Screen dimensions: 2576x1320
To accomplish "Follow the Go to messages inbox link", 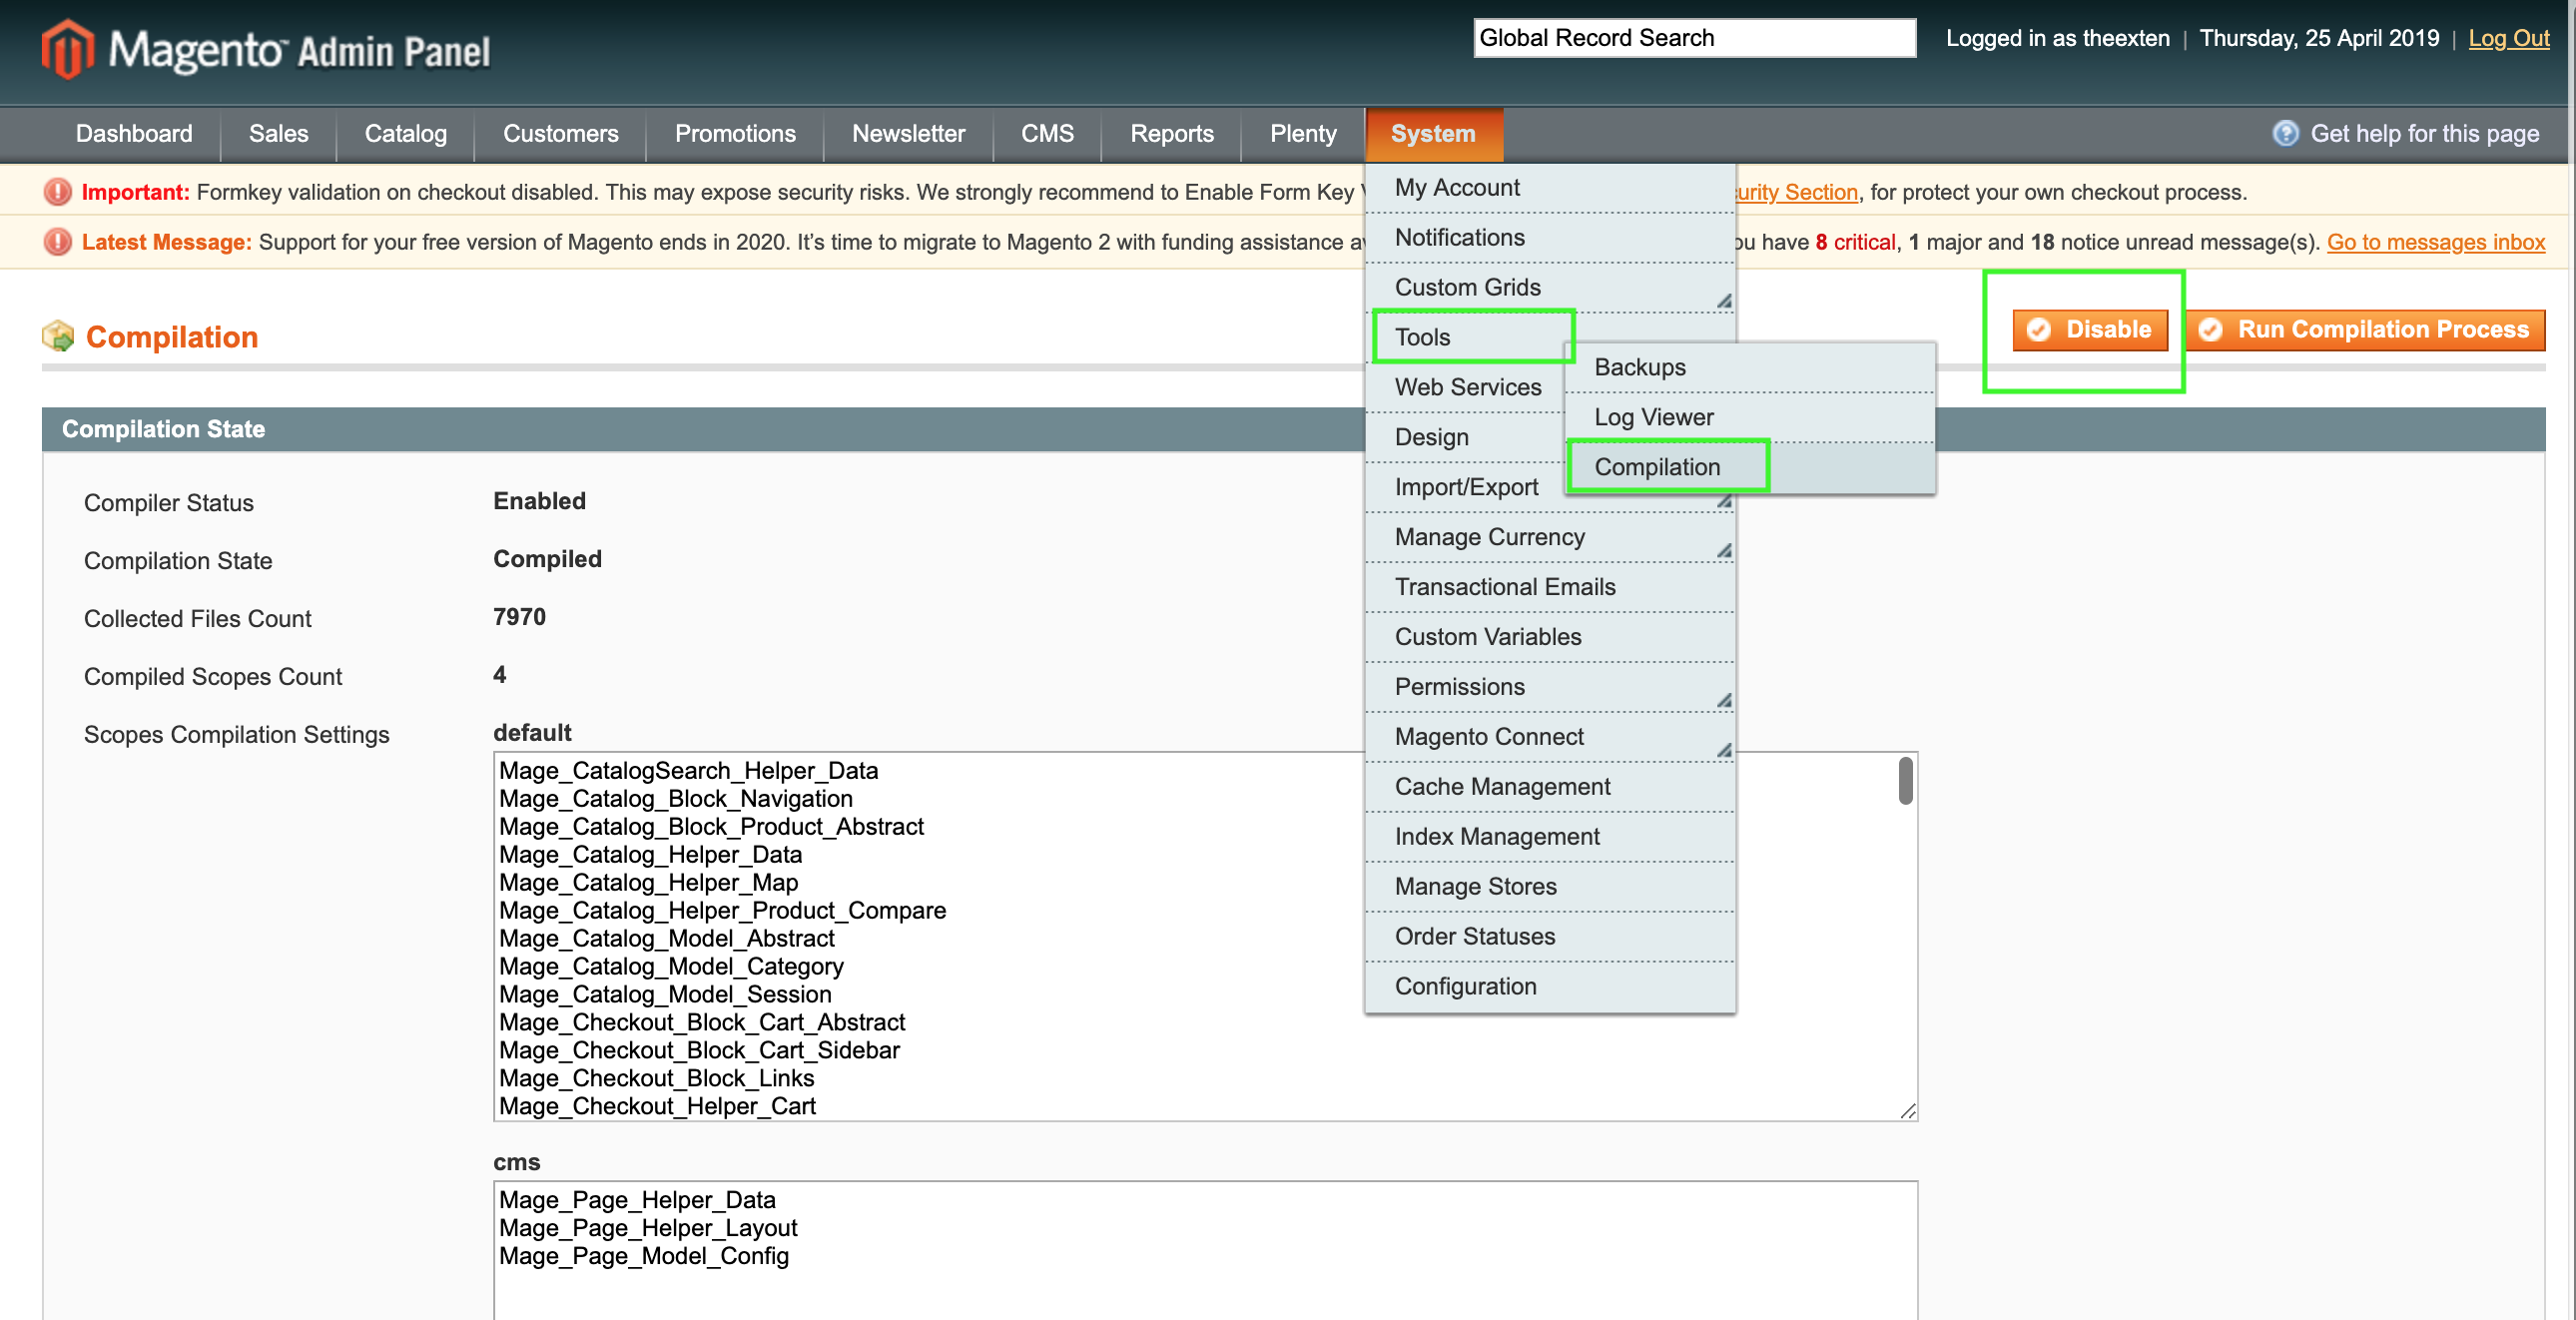I will [x=2436, y=242].
